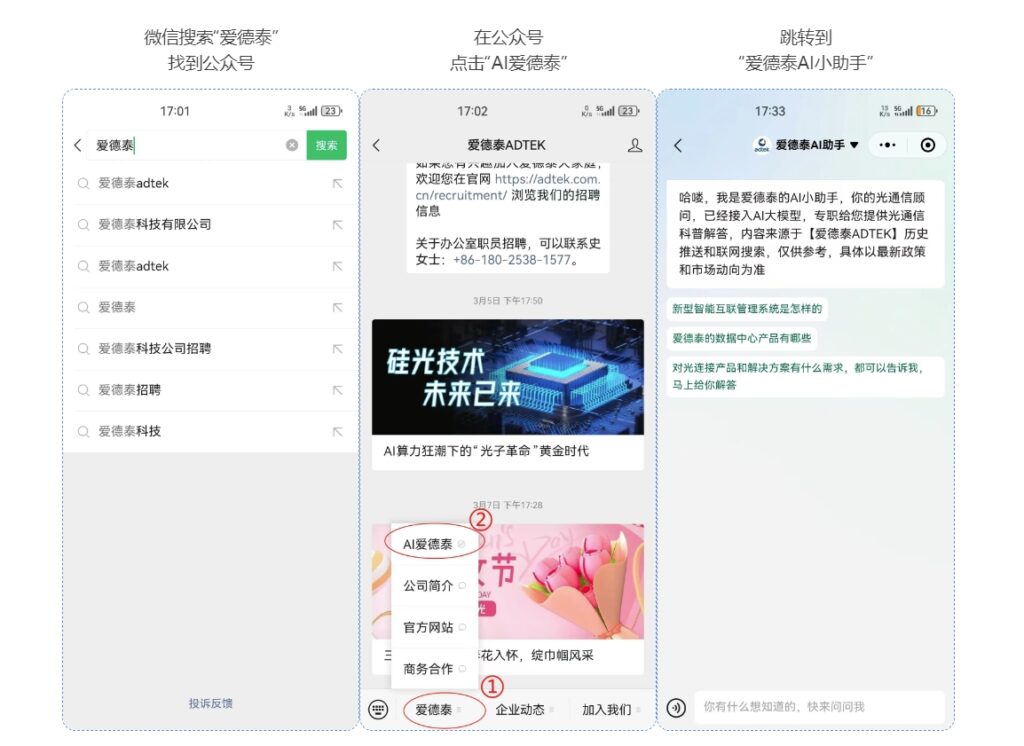Open 官方网站 menu entry
1024x746 pixels.
(429, 627)
